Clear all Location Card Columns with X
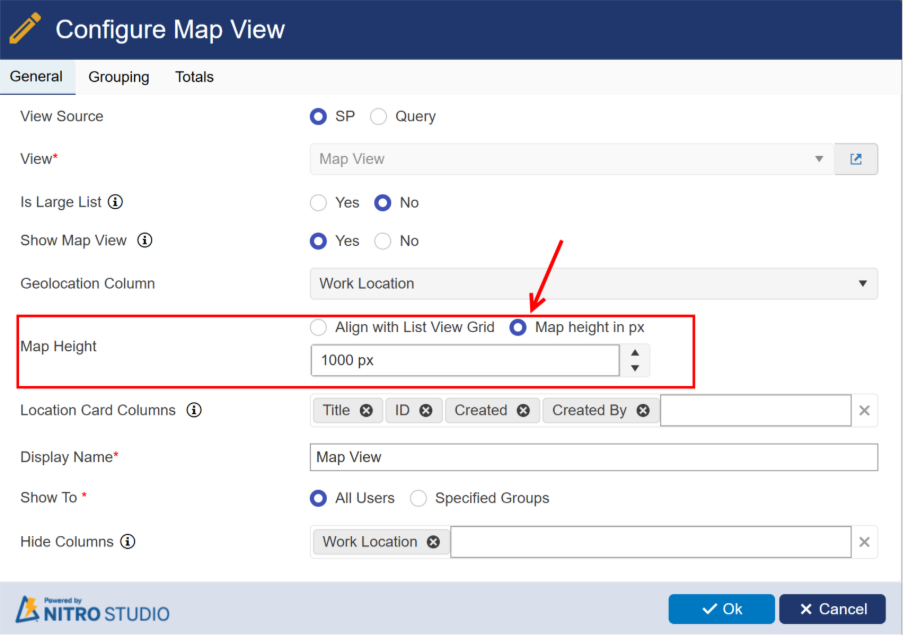The height and width of the screenshot is (636, 903). coord(865,410)
